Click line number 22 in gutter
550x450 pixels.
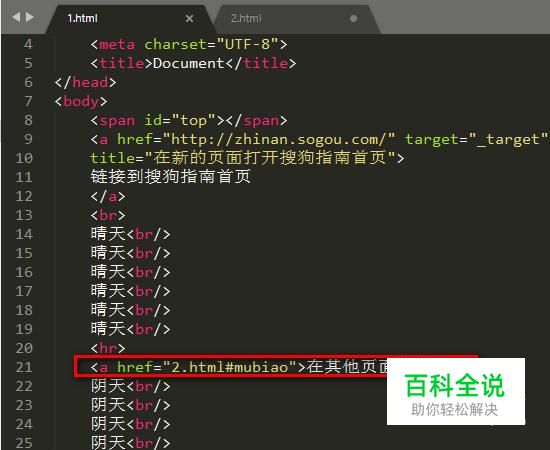pyautogui.click(x=24, y=386)
